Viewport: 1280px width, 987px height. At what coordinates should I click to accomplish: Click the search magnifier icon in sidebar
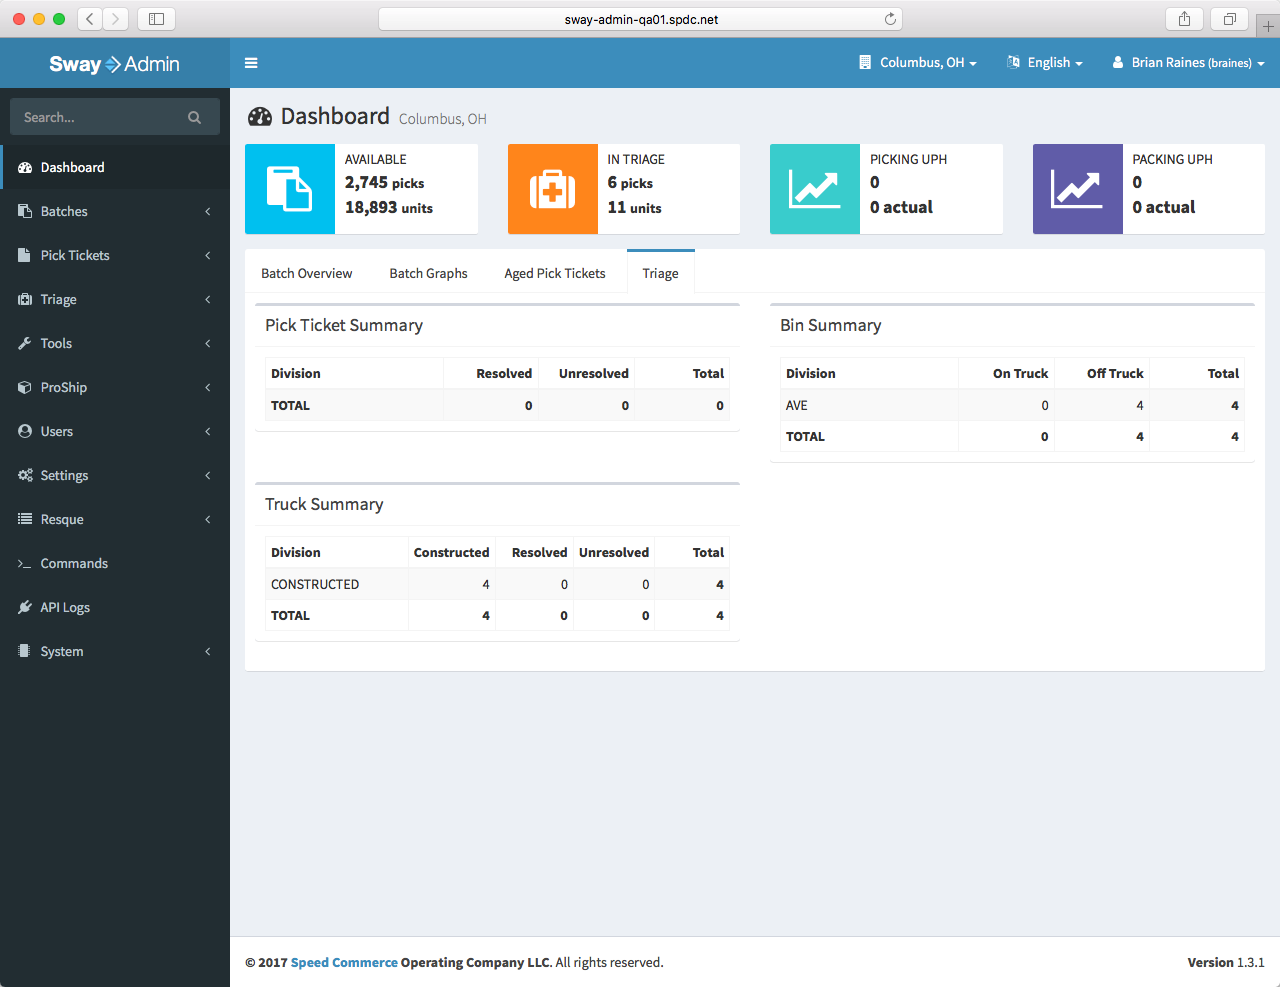(194, 117)
